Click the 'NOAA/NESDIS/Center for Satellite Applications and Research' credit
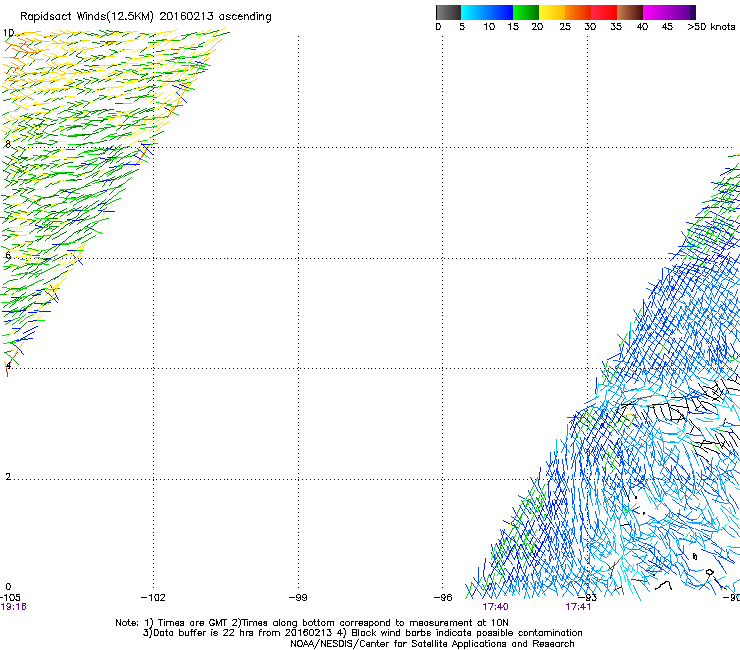This screenshot has height=650, width=740. (x=432, y=644)
